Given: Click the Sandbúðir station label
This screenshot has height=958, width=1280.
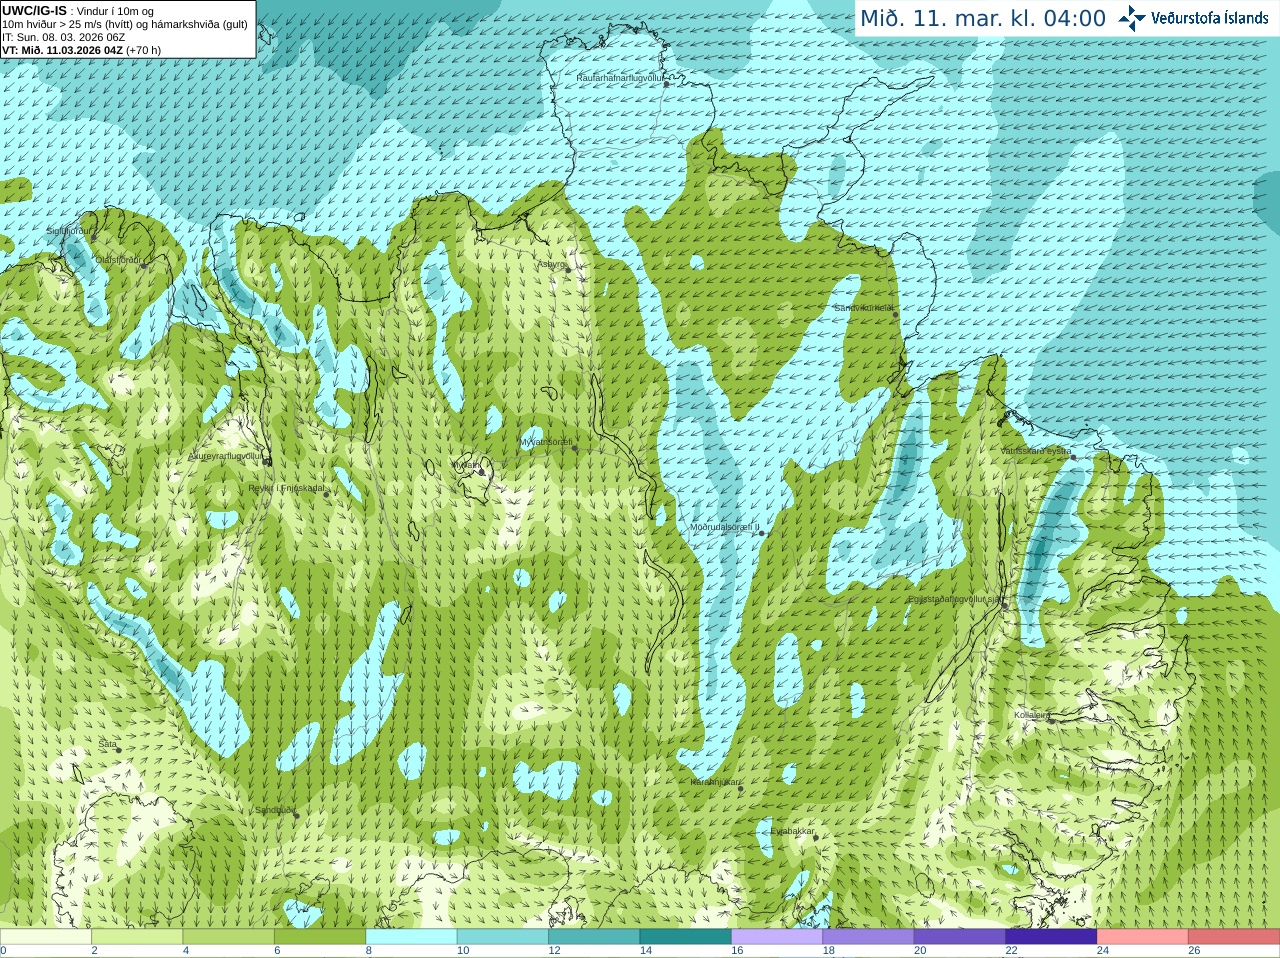Looking at the screenshot, I should pos(274,810).
